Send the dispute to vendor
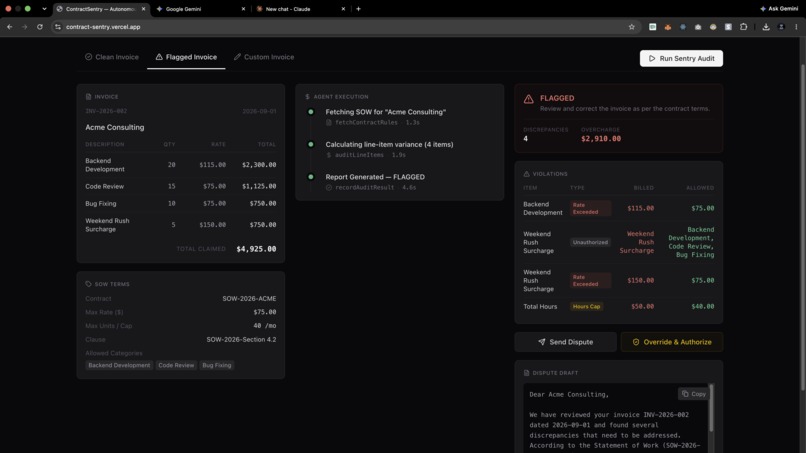Viewport: 806px width, 453px height. [x=565, y=342]
